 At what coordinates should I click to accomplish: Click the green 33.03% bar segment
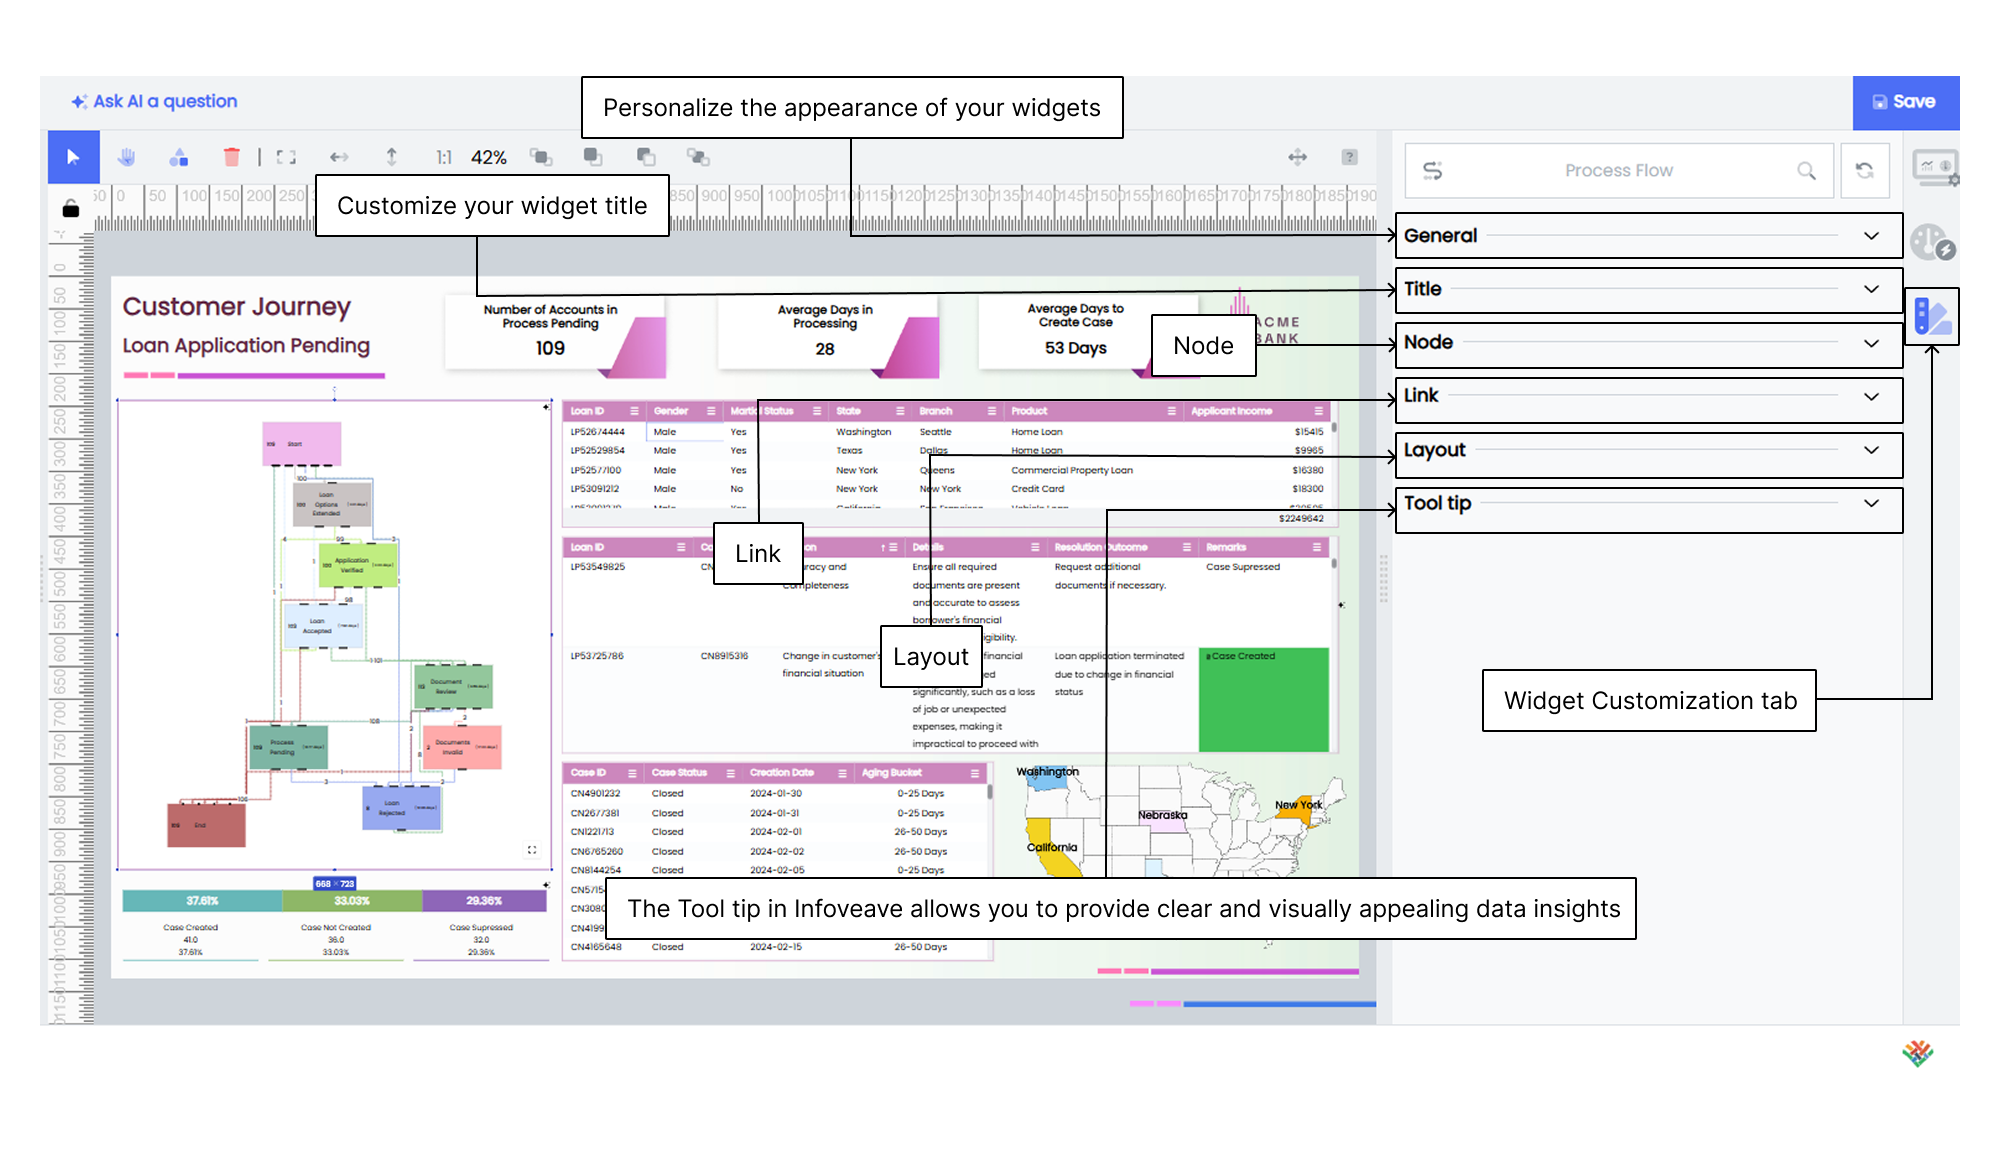coord(352,901)
